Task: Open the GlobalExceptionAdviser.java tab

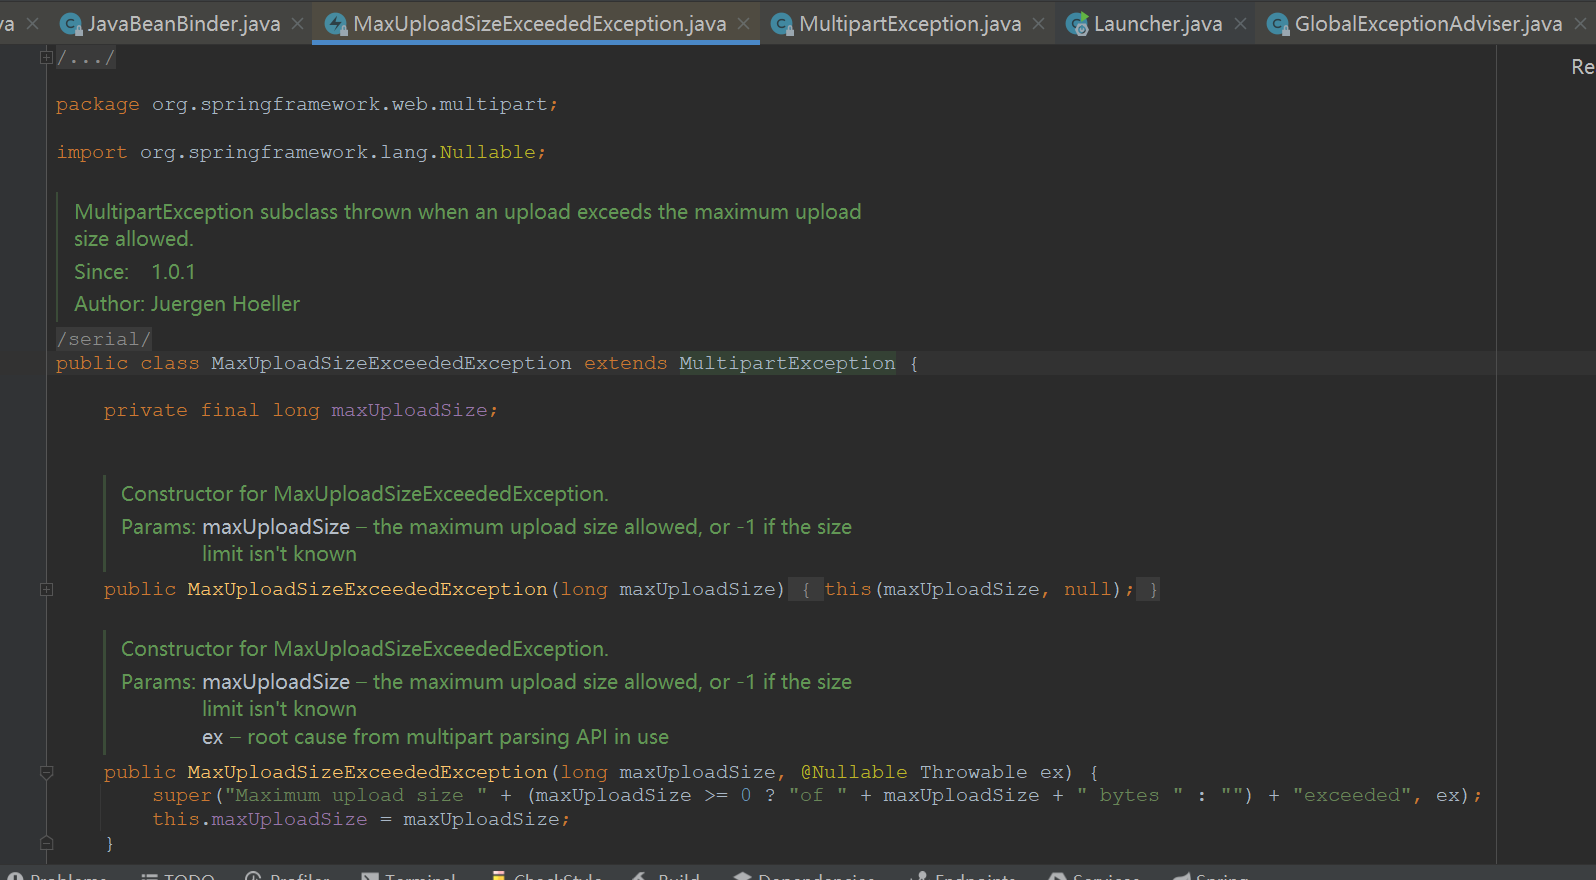Action: click(1428, 24)
